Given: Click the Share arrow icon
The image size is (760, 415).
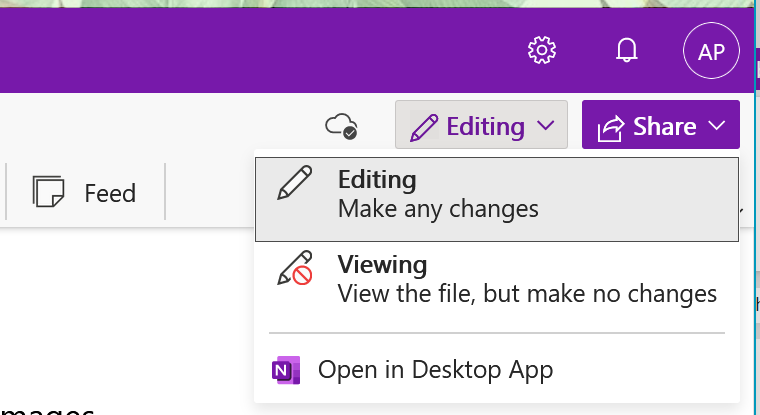Looking at the screenshot, I should [610, 128].
